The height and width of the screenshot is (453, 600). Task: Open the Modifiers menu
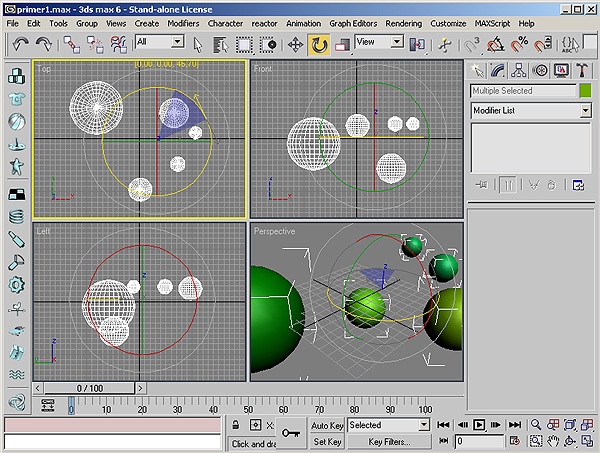(x=183, y=22)
